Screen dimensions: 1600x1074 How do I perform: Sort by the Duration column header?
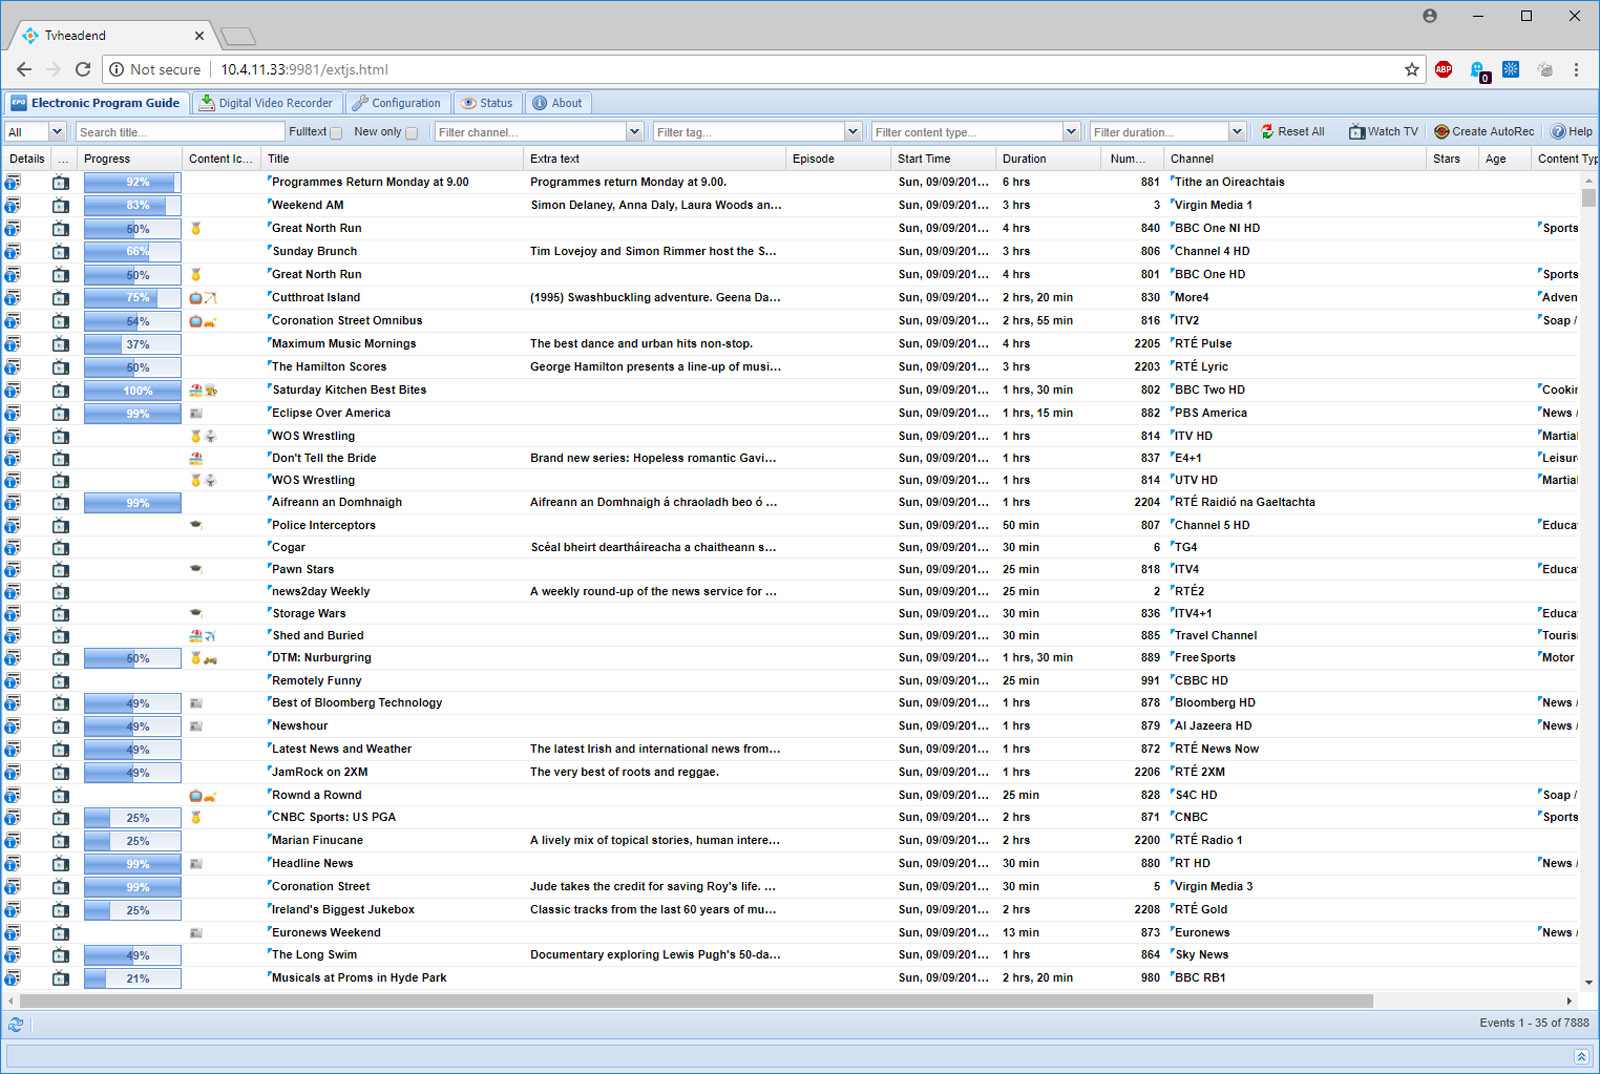(1049, 159)
